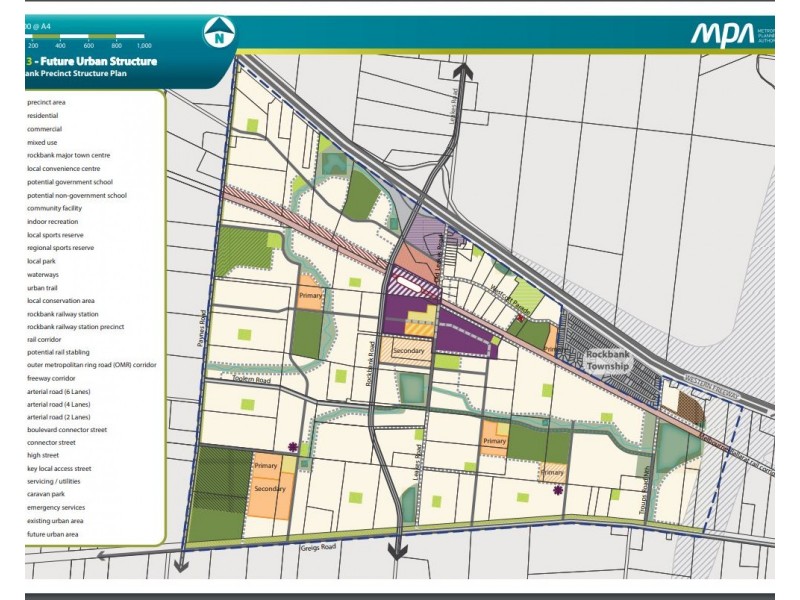Select the 'caravan park' legend entry

point(46,495)
